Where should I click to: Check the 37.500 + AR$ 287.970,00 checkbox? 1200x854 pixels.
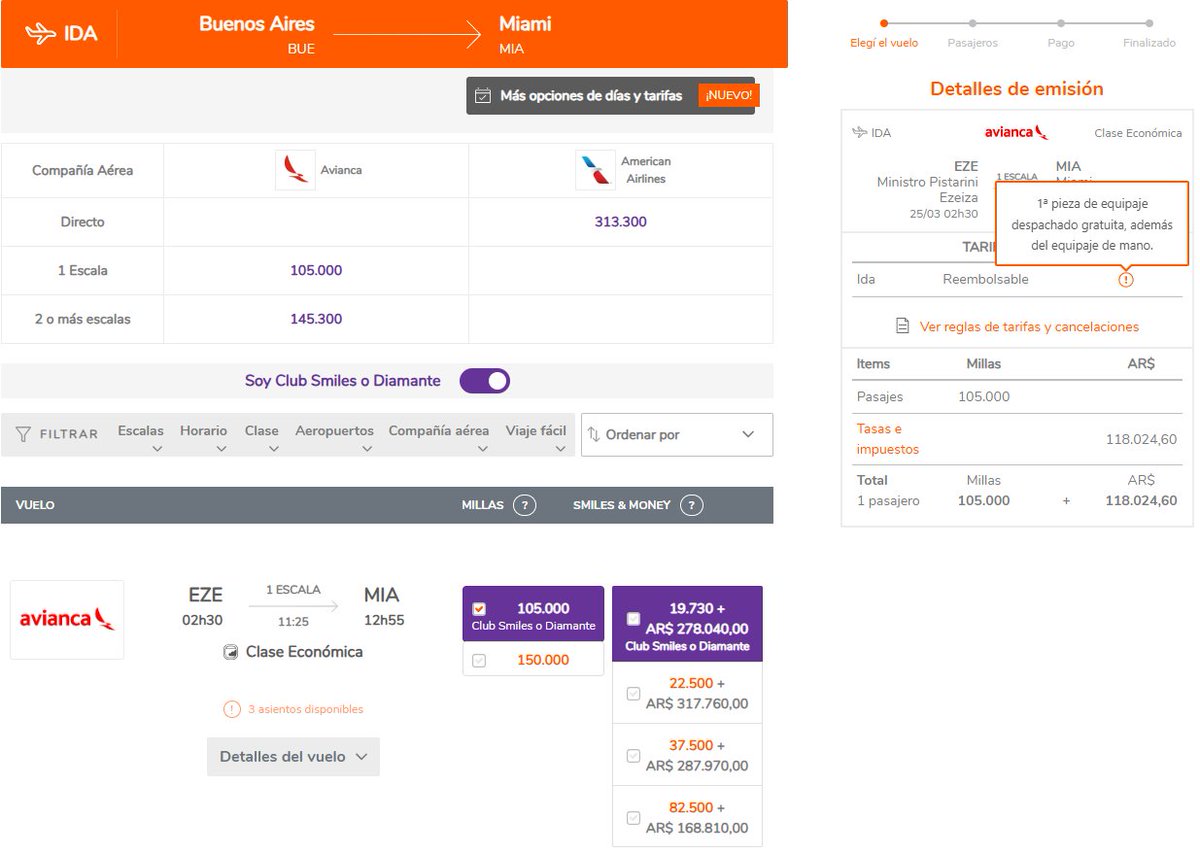tap(633, 756)
